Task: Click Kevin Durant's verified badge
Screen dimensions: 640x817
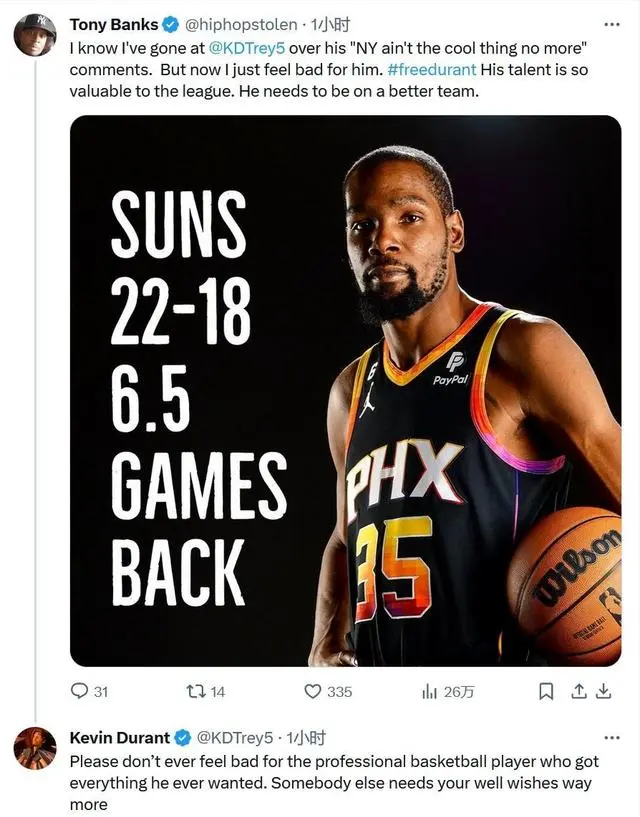Action: click(x=183, y=738)
